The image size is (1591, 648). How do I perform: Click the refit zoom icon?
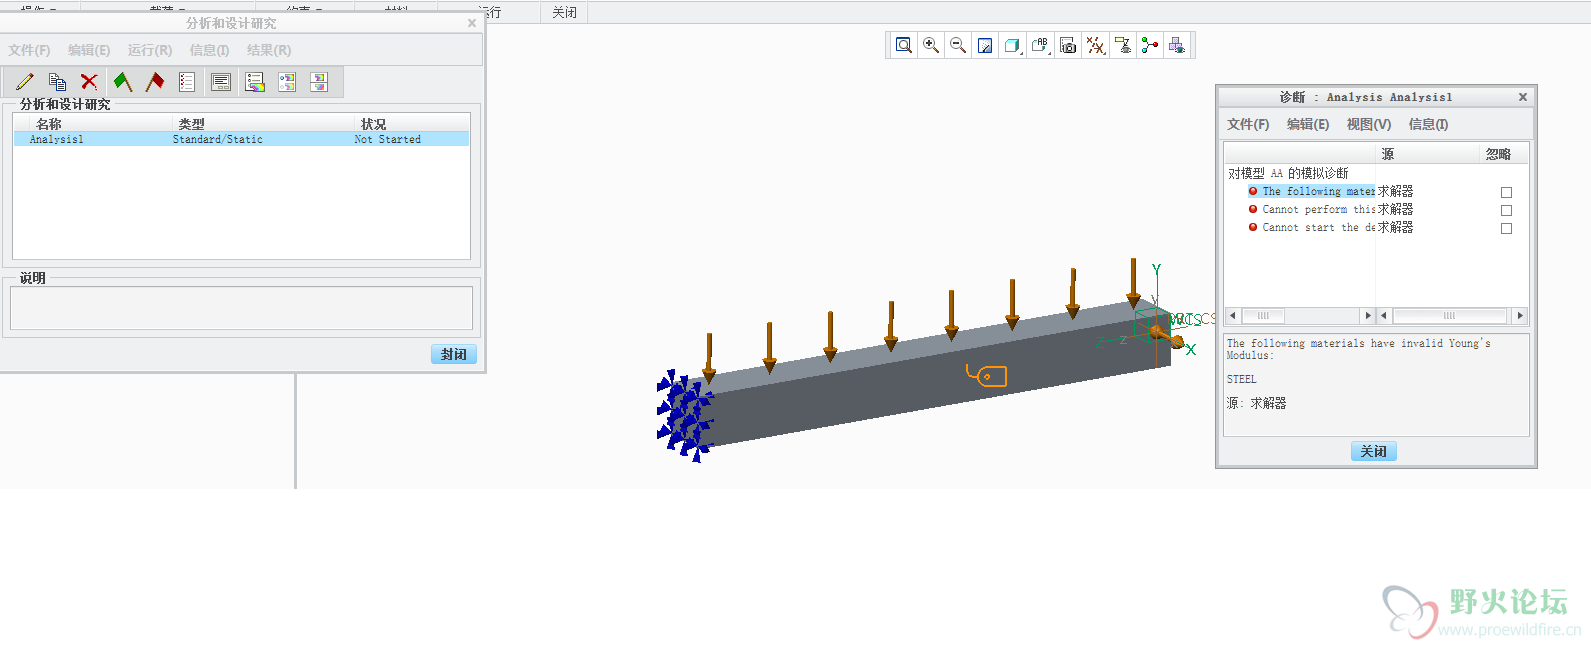tap(904, 45)
